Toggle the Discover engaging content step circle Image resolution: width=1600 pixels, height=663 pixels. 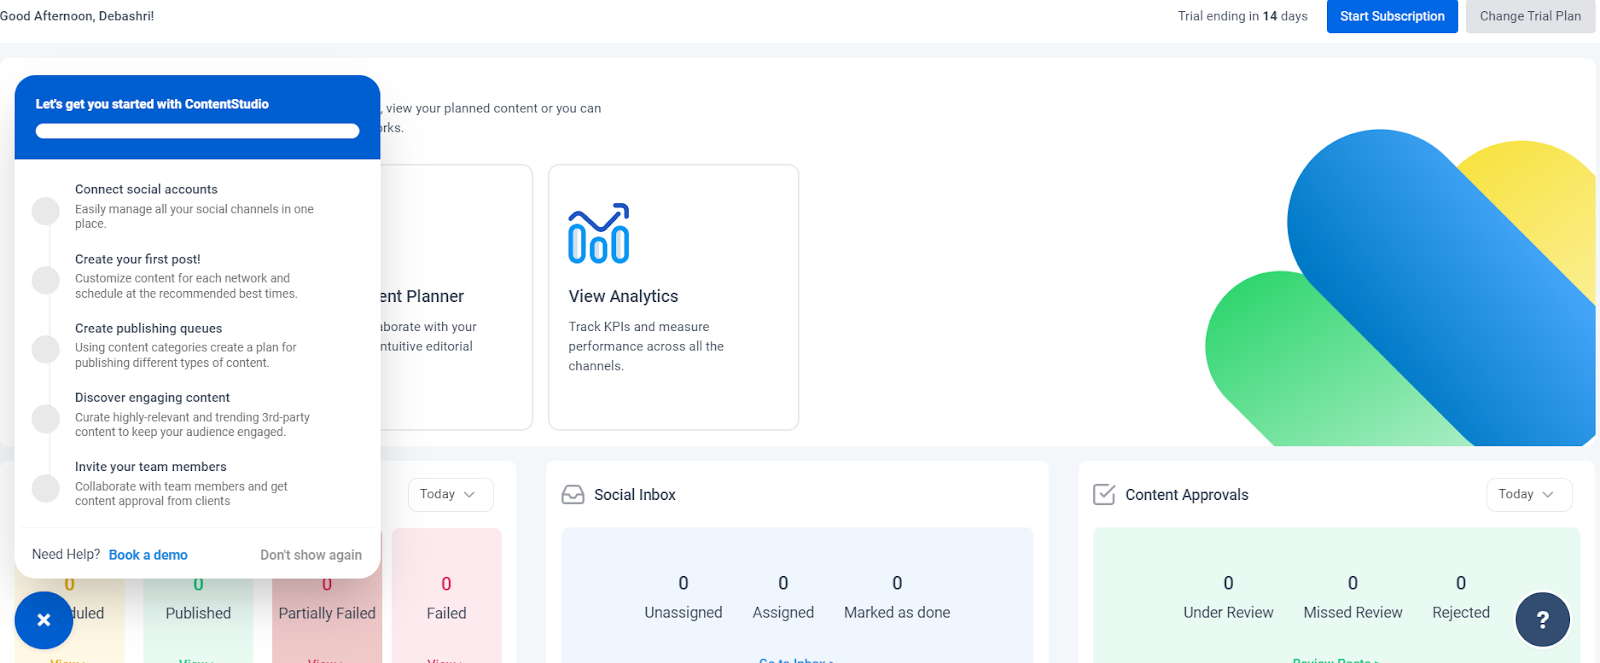click(46, 418)
